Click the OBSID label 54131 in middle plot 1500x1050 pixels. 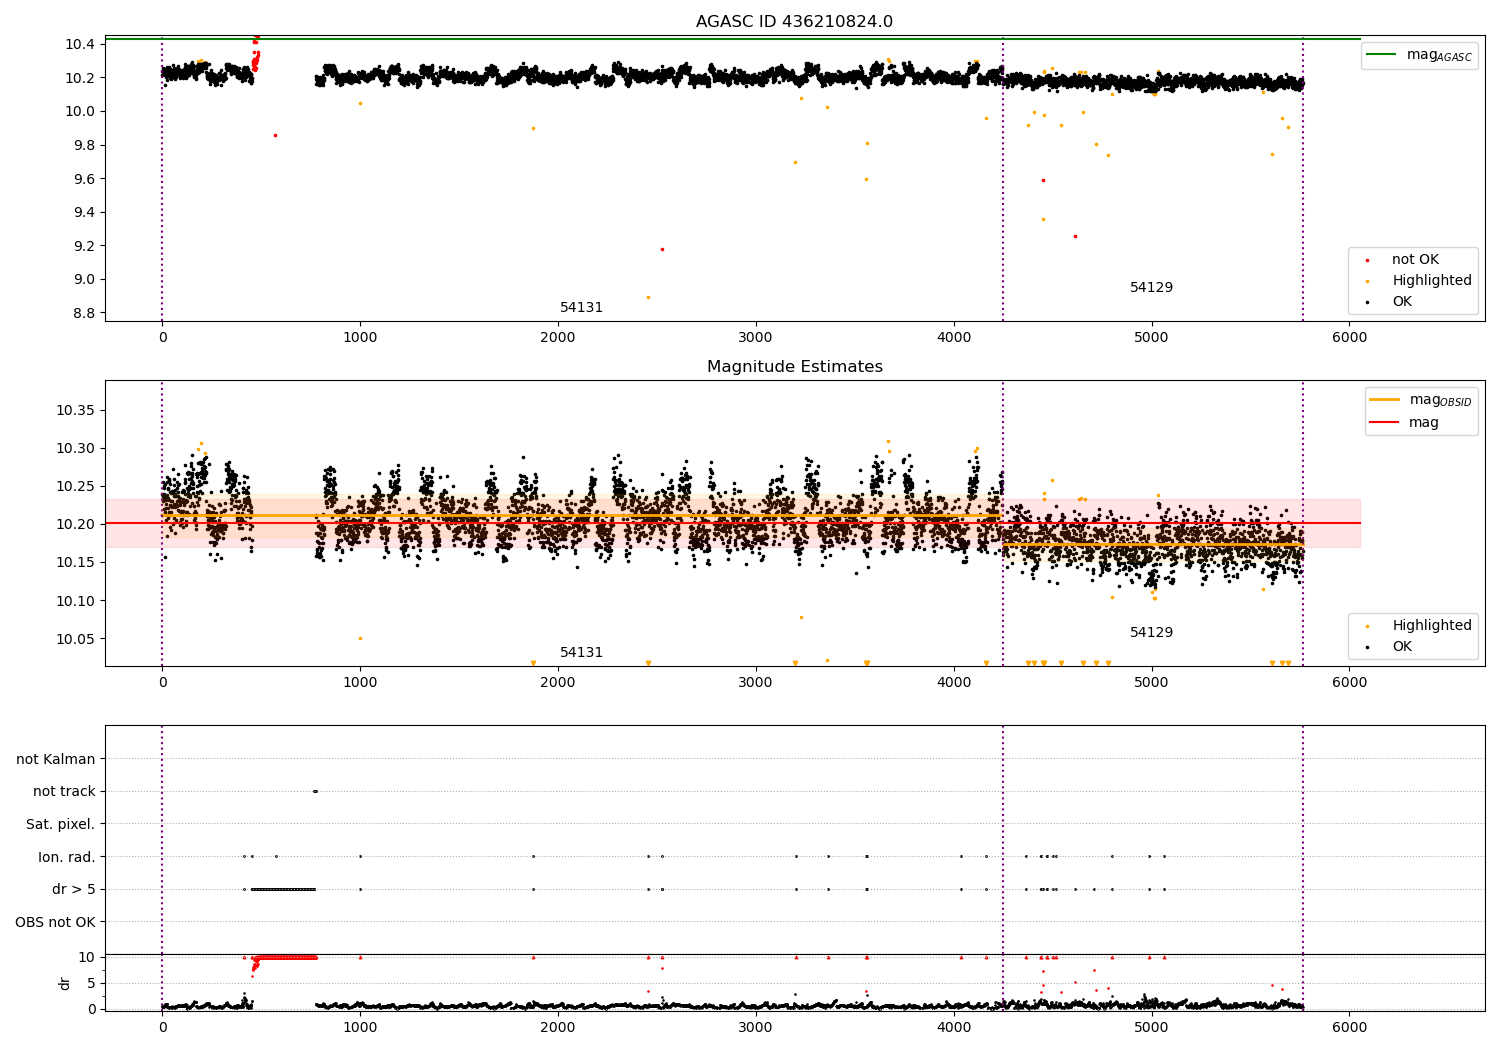pos(581,653)
